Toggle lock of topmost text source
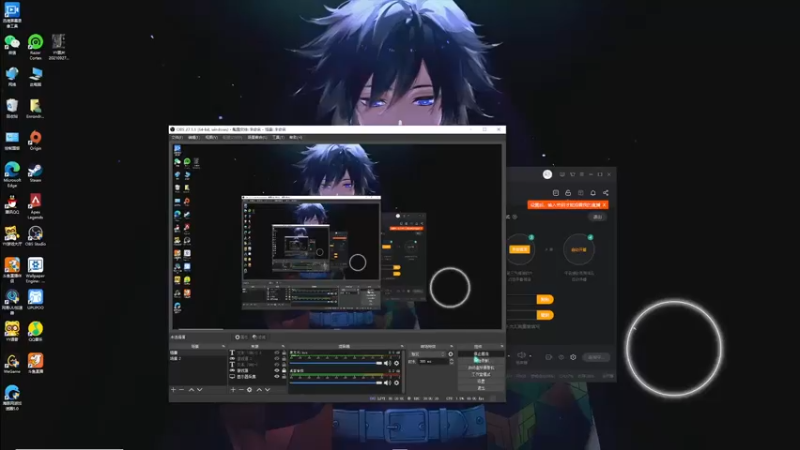Screen dimensions: 800x450 tap(284, 353)
